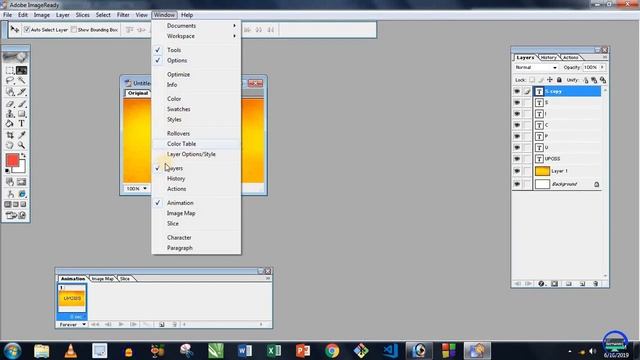
Task: Toggle the Auto Select Layer checkbox
Action: pos(27,30)
